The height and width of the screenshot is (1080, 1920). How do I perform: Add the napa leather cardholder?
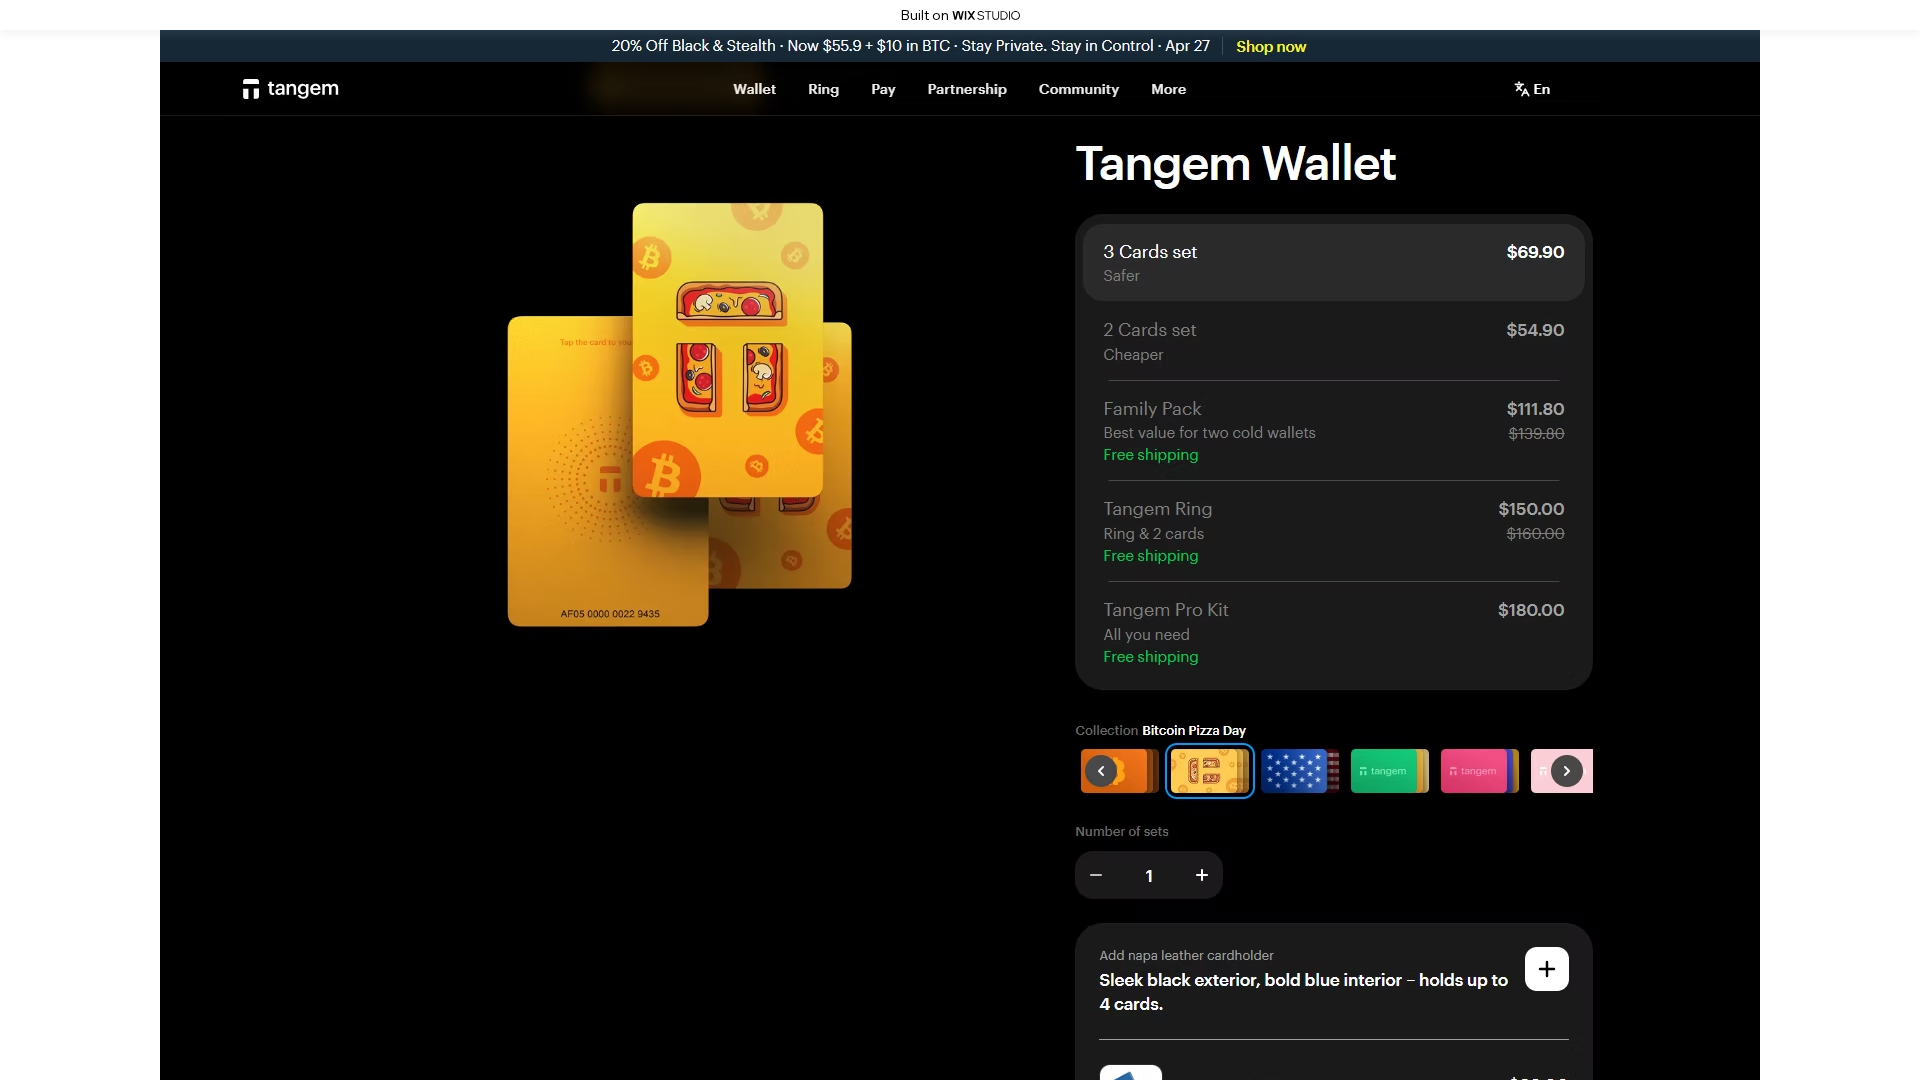1547,969
